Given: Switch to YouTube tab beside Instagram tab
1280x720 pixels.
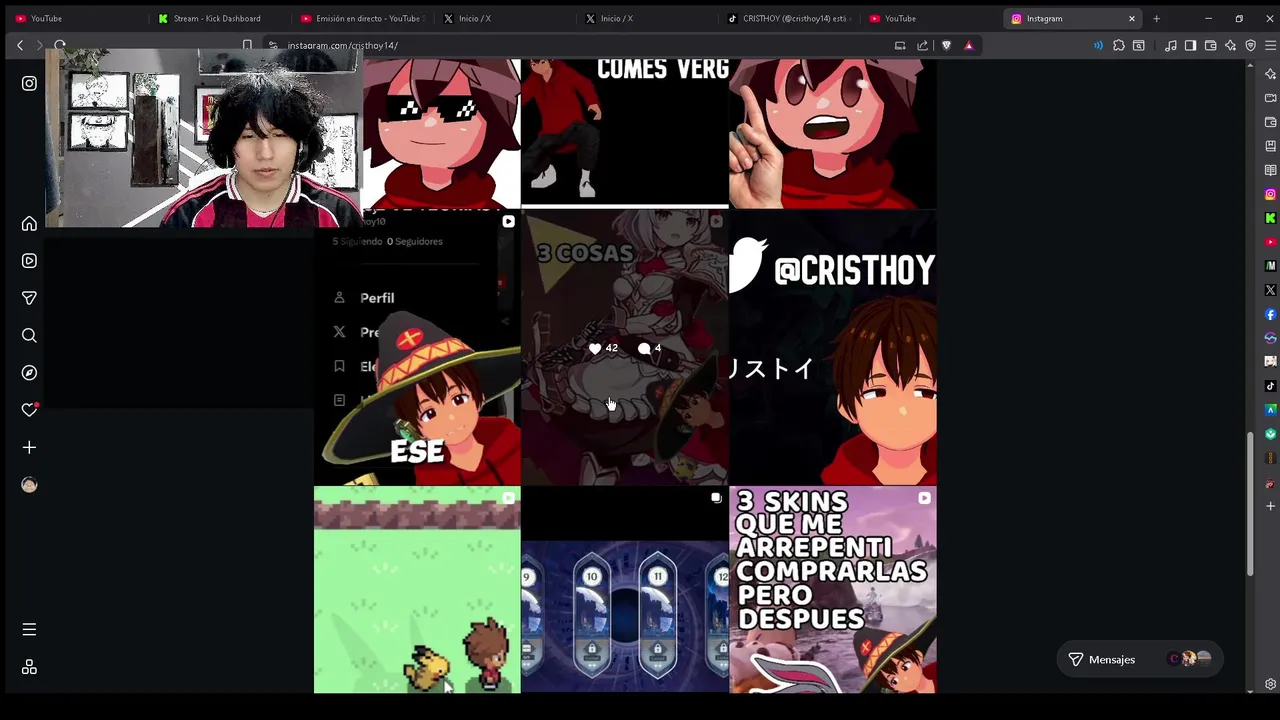Looking at the screenshot, I should click(929, 18).
